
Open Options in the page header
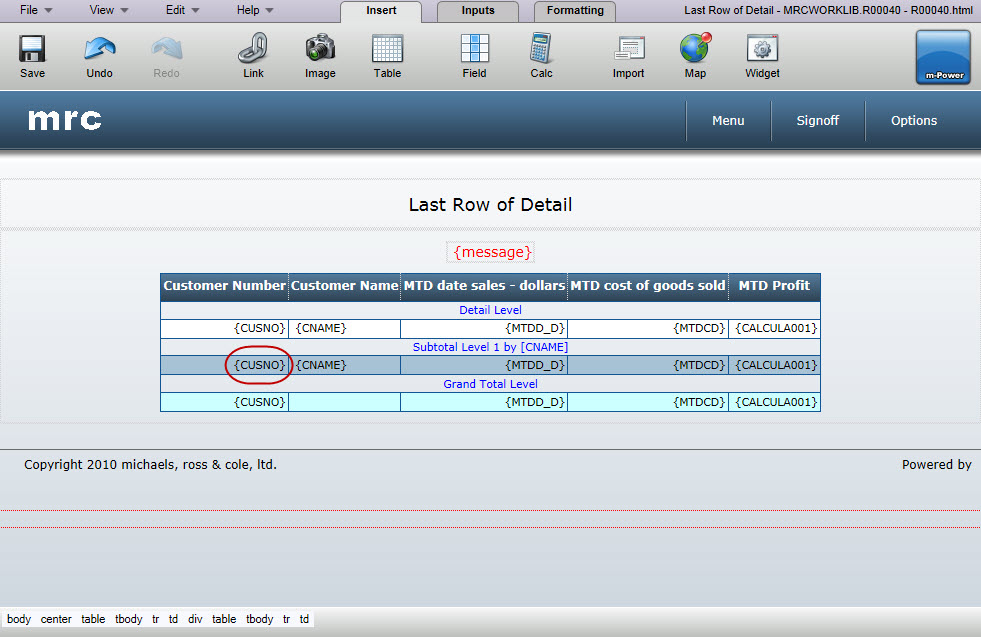point(914,121)
